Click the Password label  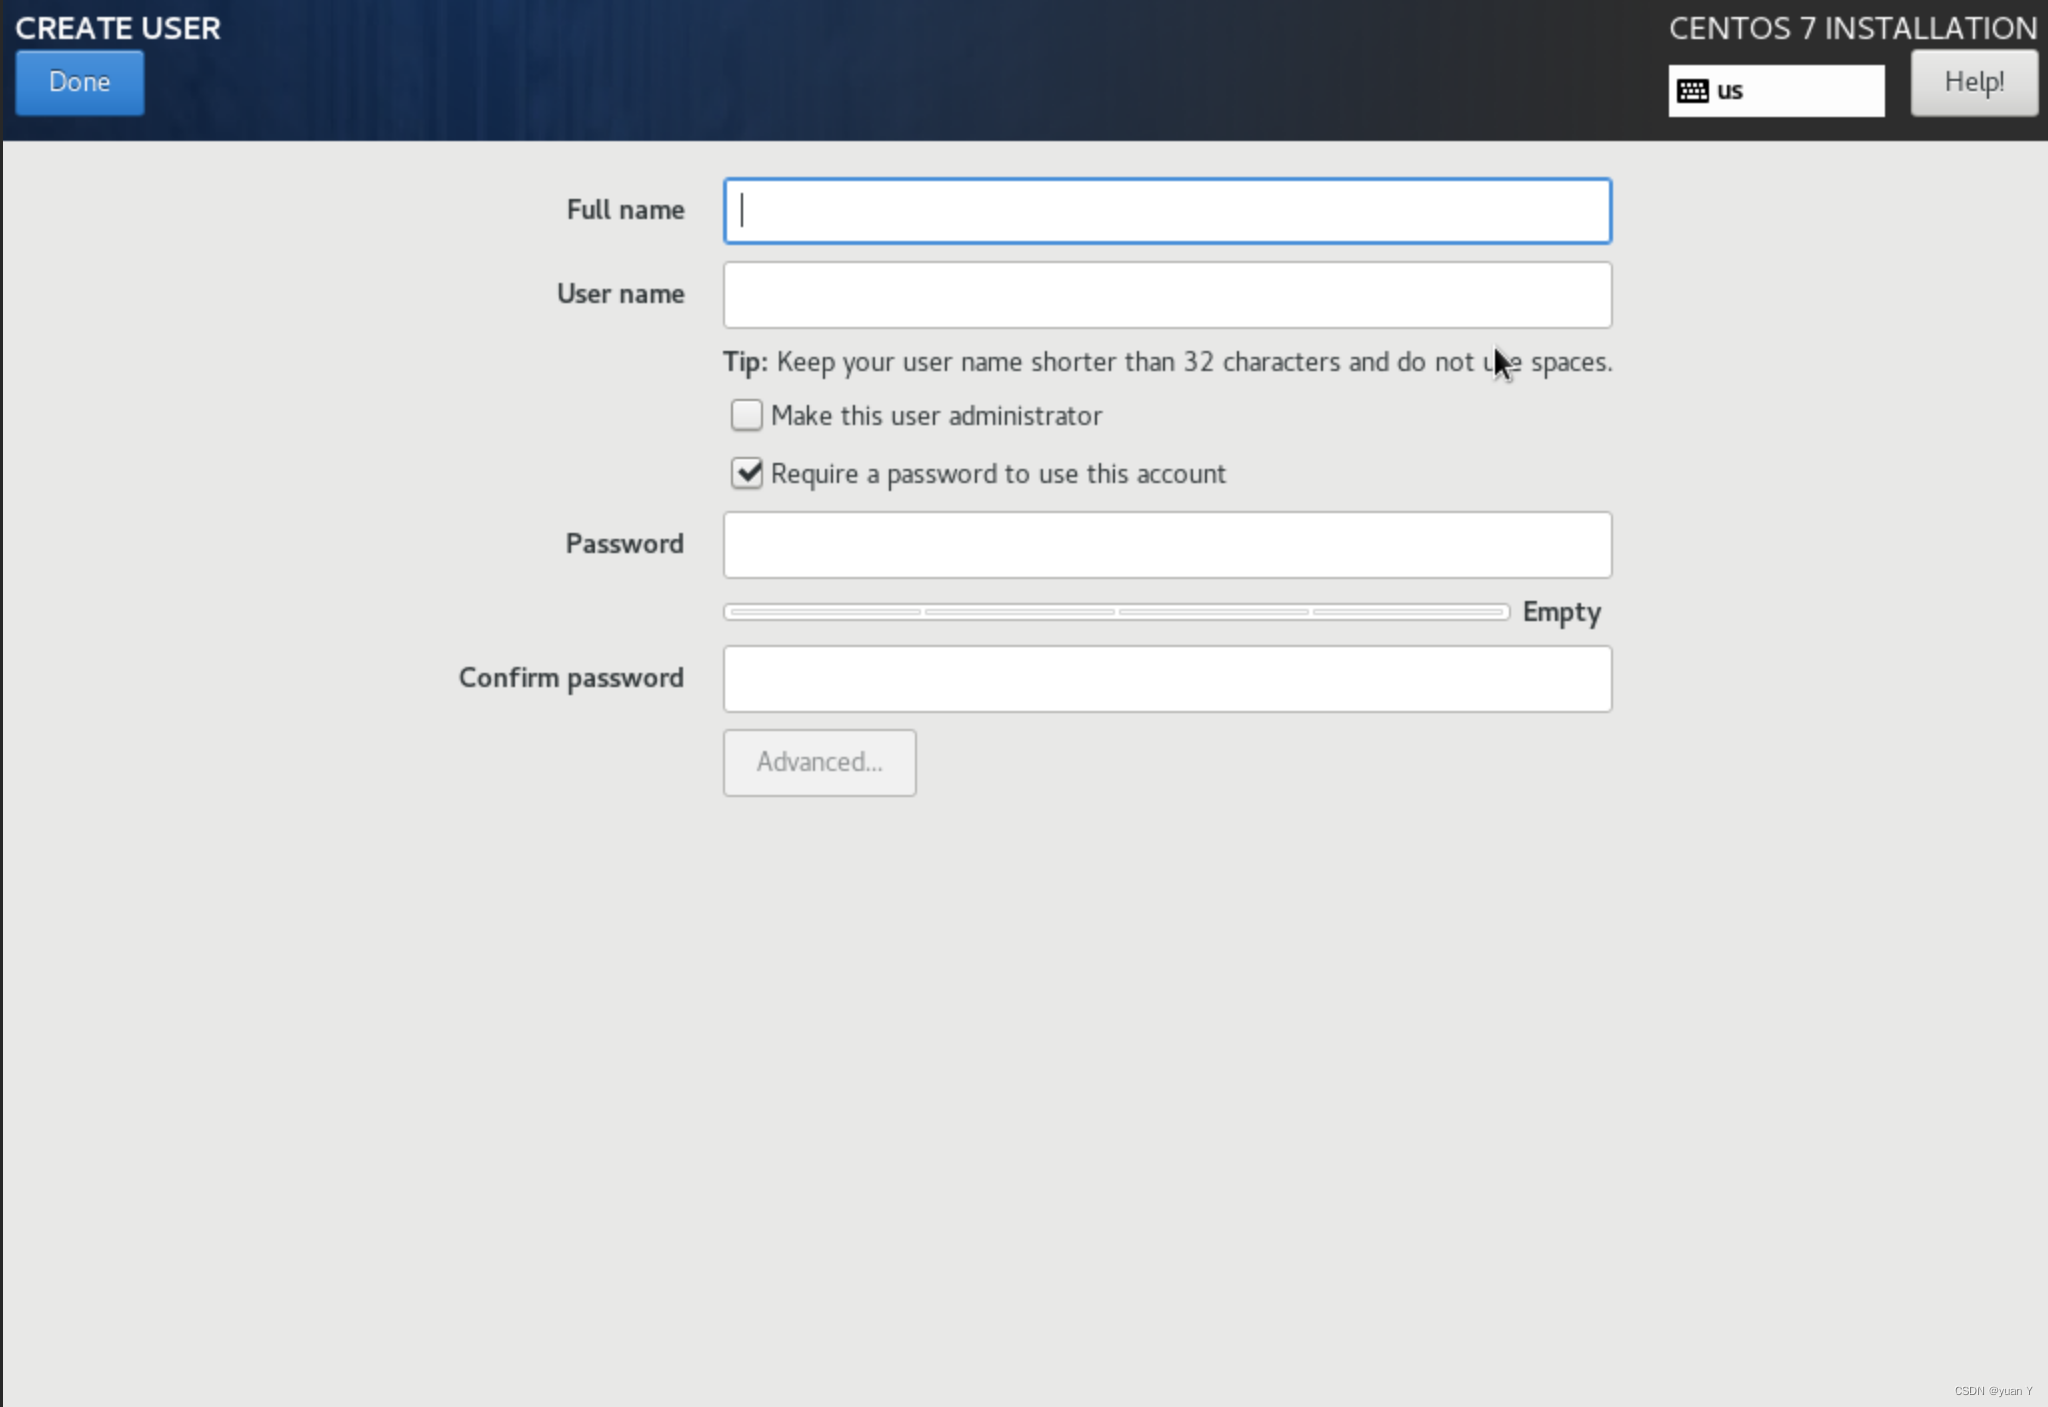point(624,544)
